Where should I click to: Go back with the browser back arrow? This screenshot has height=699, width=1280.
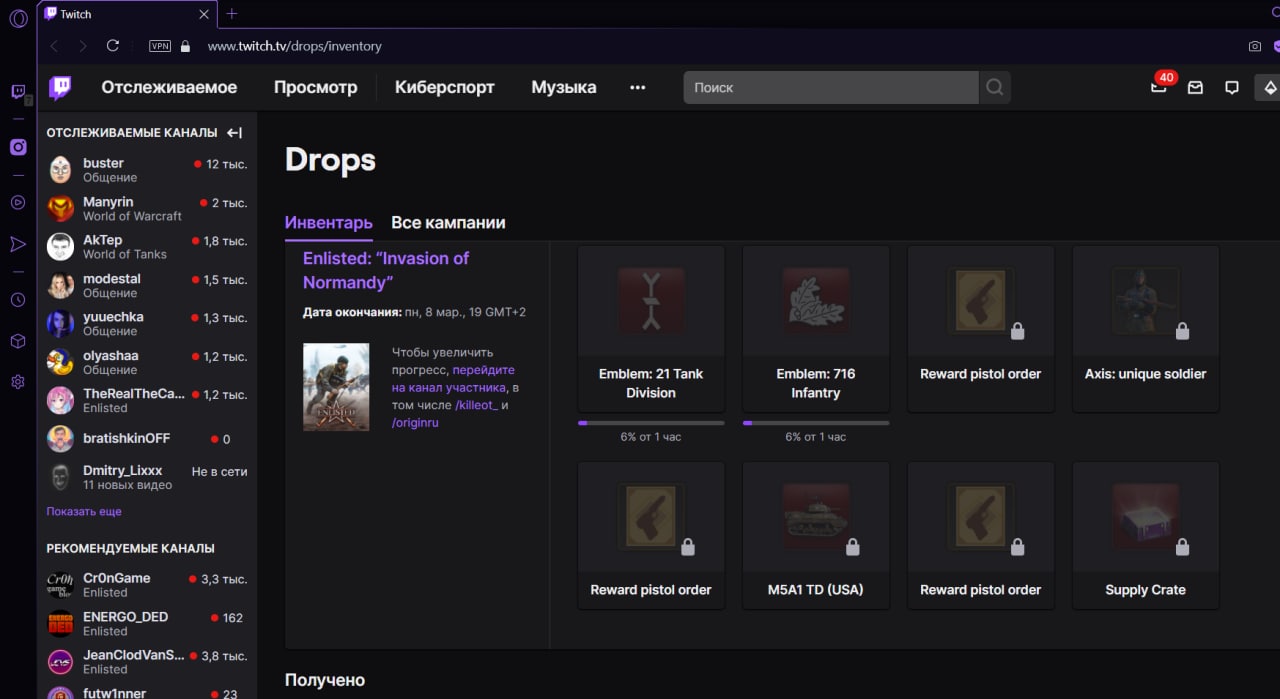tap(54, 46)
